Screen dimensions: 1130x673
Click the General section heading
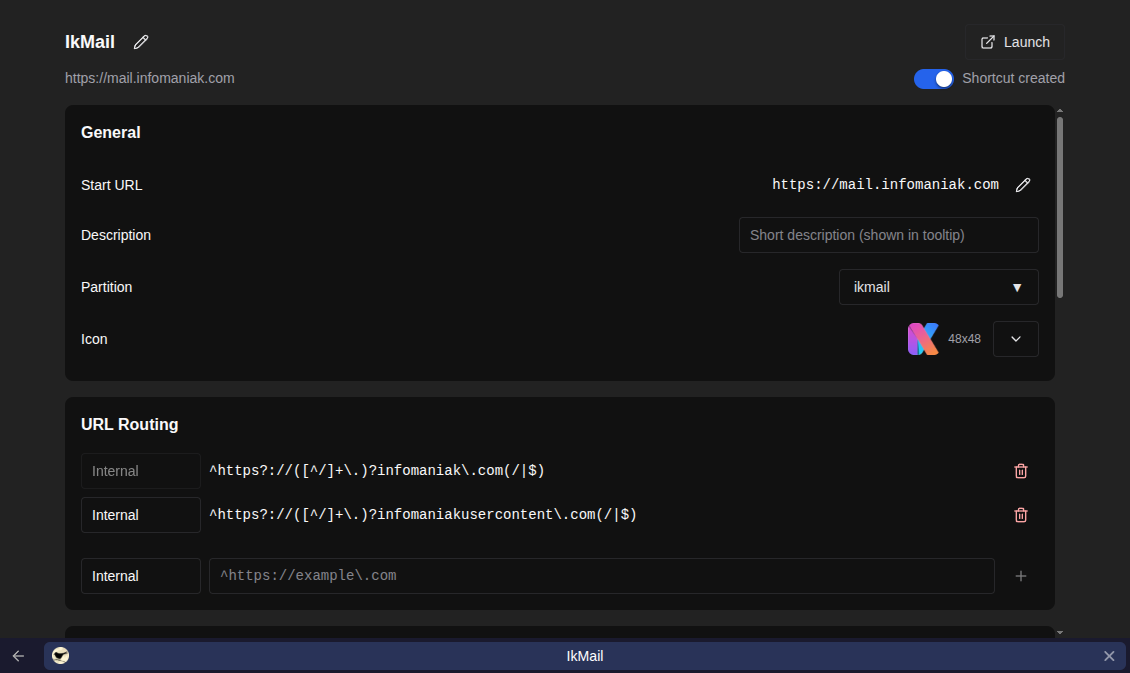(x=111, y=133)
